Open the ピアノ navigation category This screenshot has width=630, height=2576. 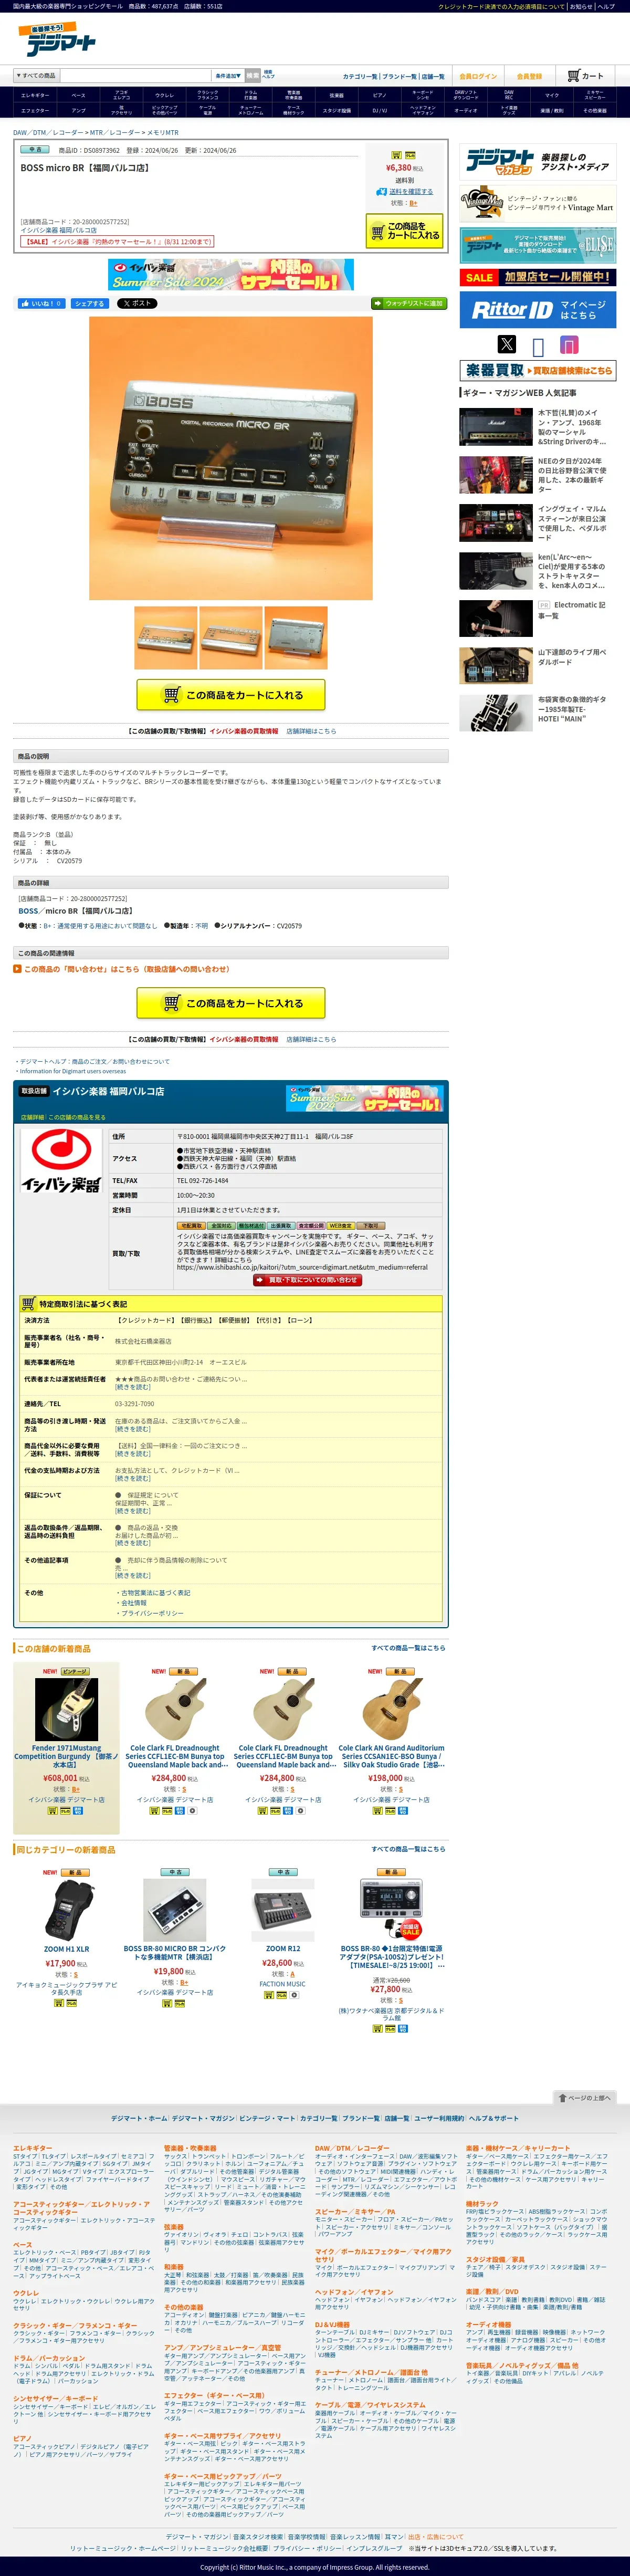pyautogui.click(x=380, y=96)
